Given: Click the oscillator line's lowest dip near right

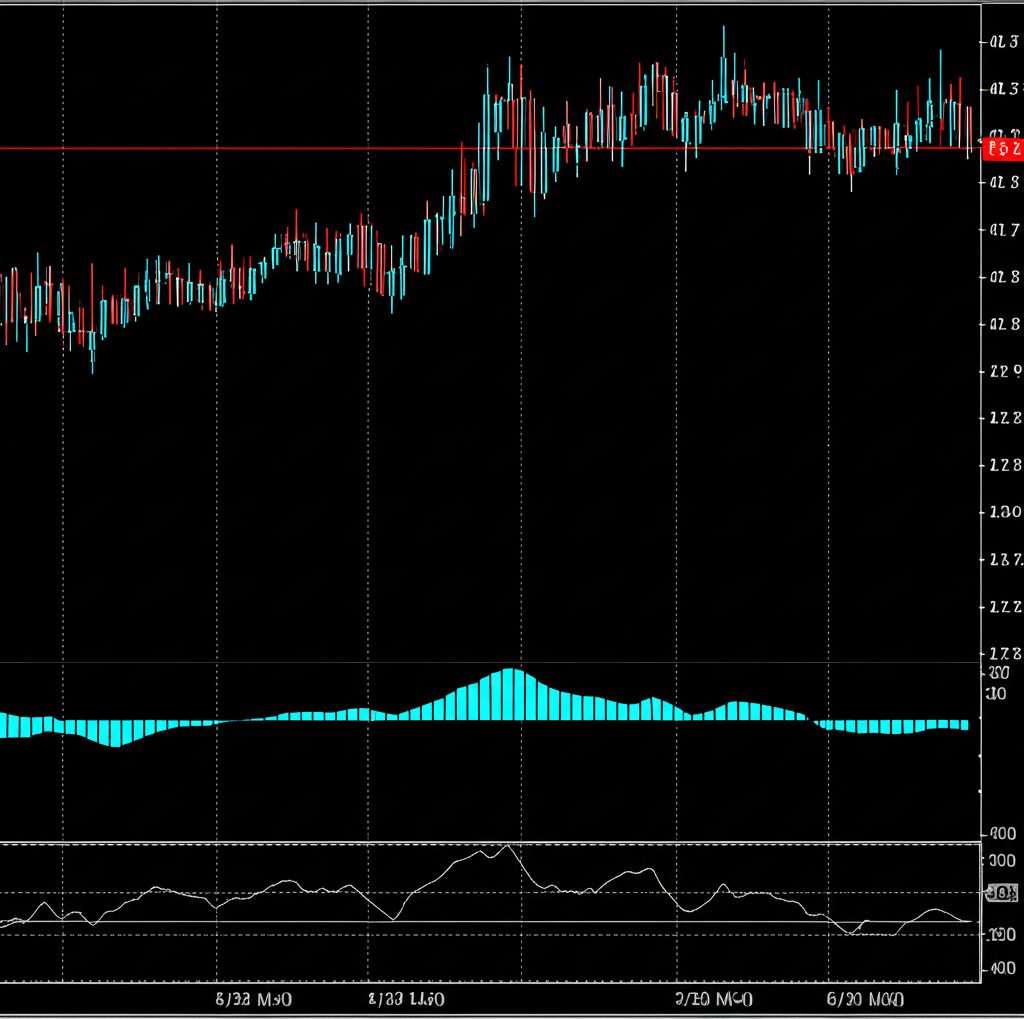Looking at the screenshot, I should tap(852, 933).
